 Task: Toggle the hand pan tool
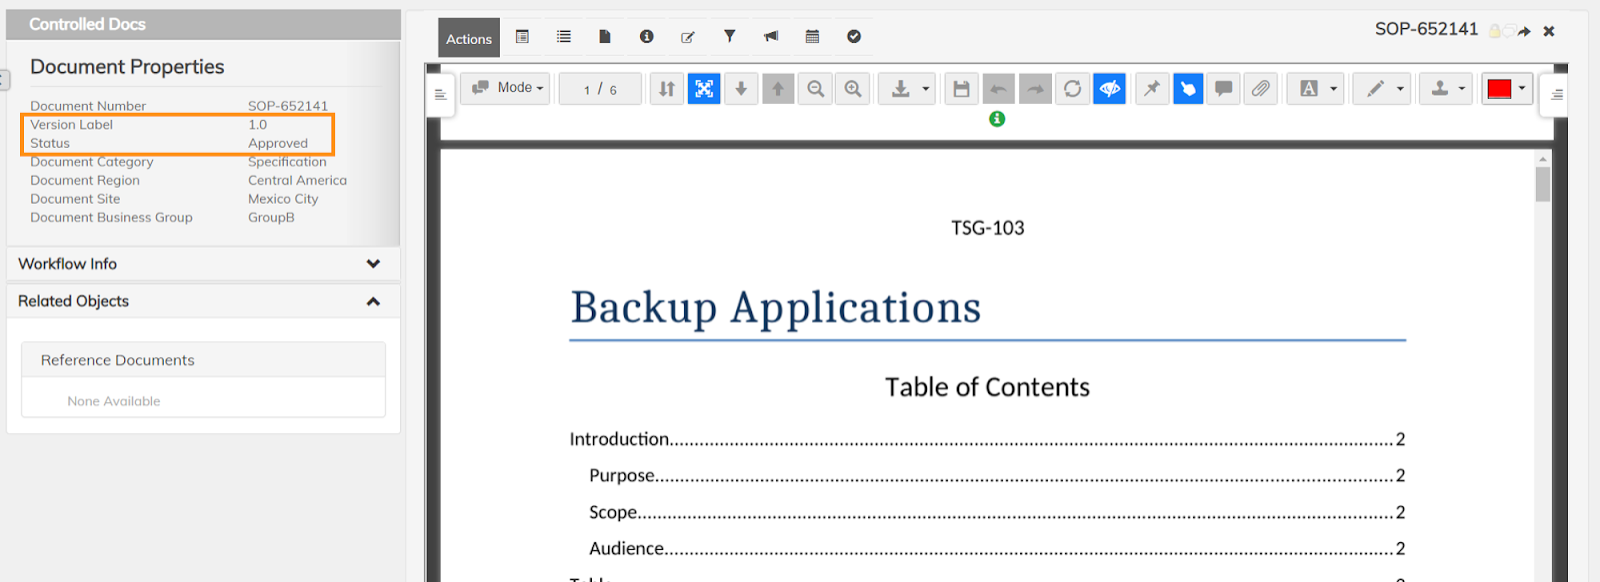point(1187,89)
